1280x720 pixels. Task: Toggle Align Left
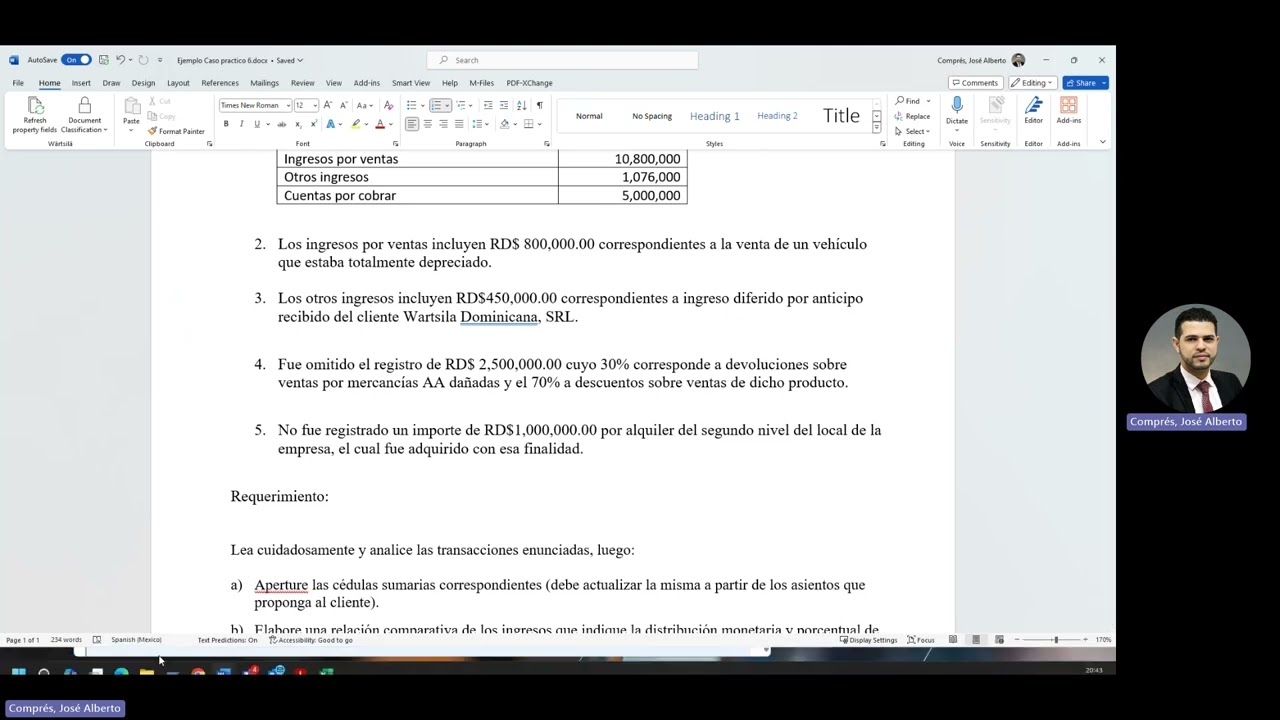pyautogui.click(x=412, y=124)
